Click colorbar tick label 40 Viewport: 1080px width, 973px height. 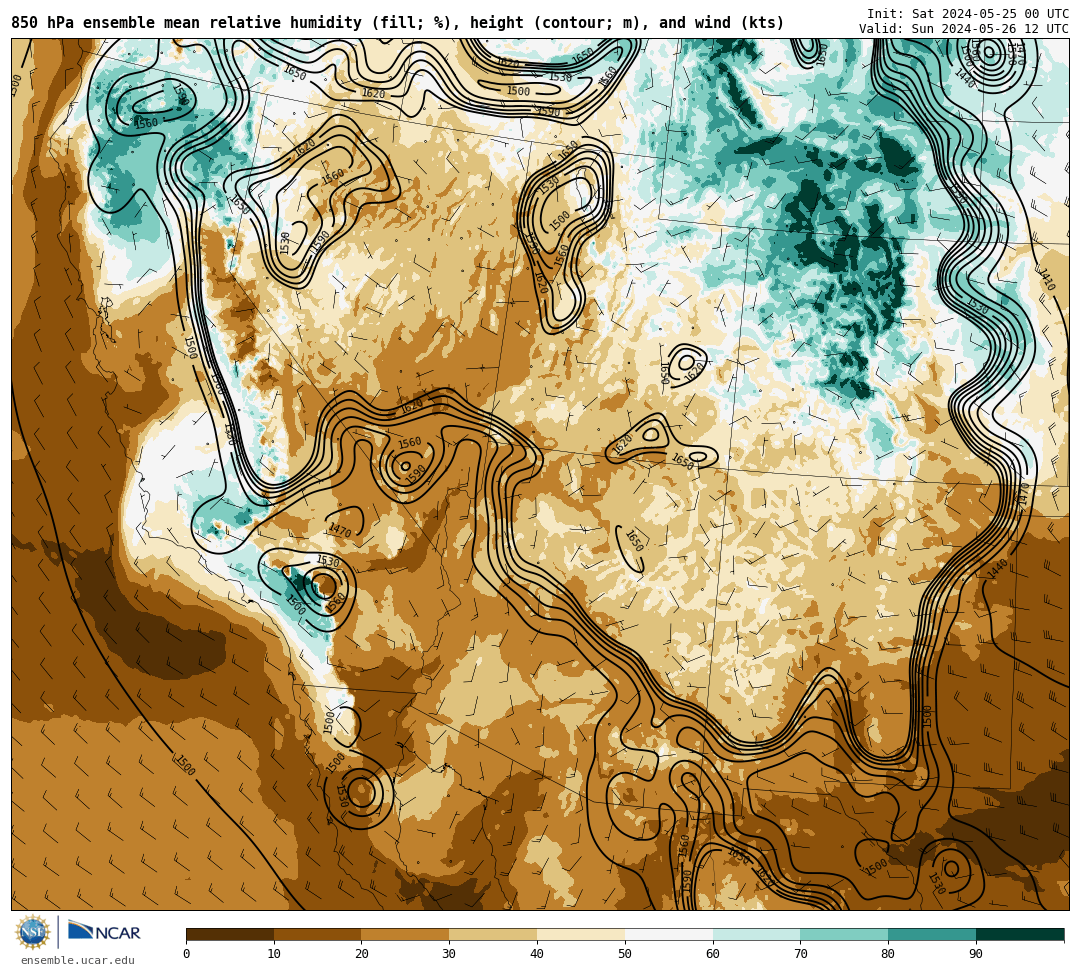(537, 954)
